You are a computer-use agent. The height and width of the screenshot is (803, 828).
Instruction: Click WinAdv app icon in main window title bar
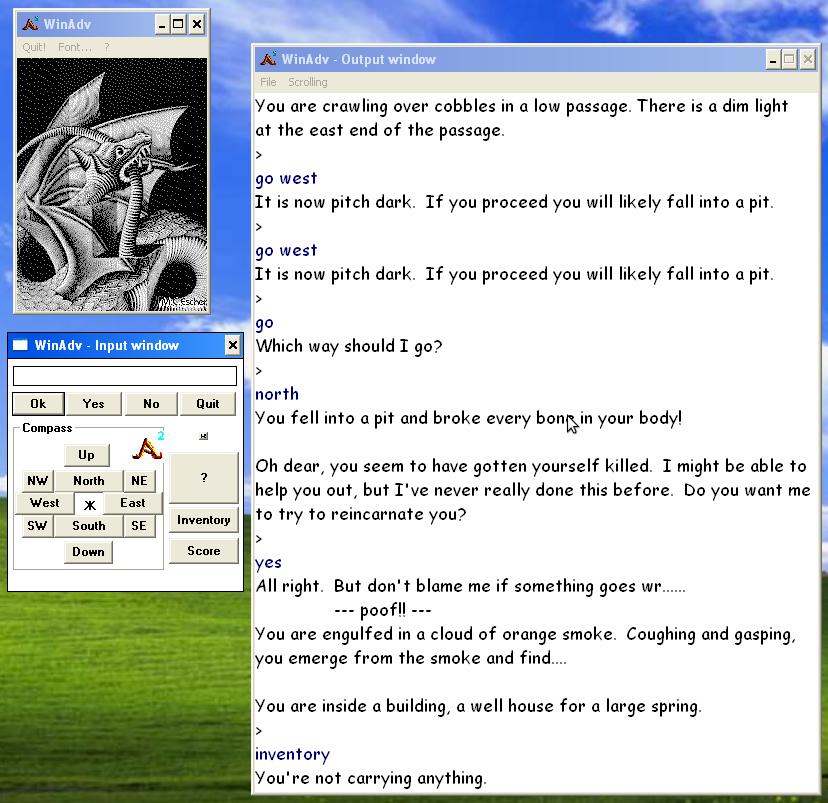pos(30,24)
